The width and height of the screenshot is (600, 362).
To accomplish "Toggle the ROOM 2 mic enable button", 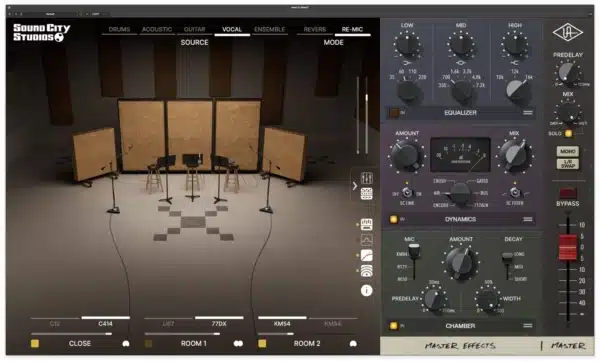I will click(262, 344).
